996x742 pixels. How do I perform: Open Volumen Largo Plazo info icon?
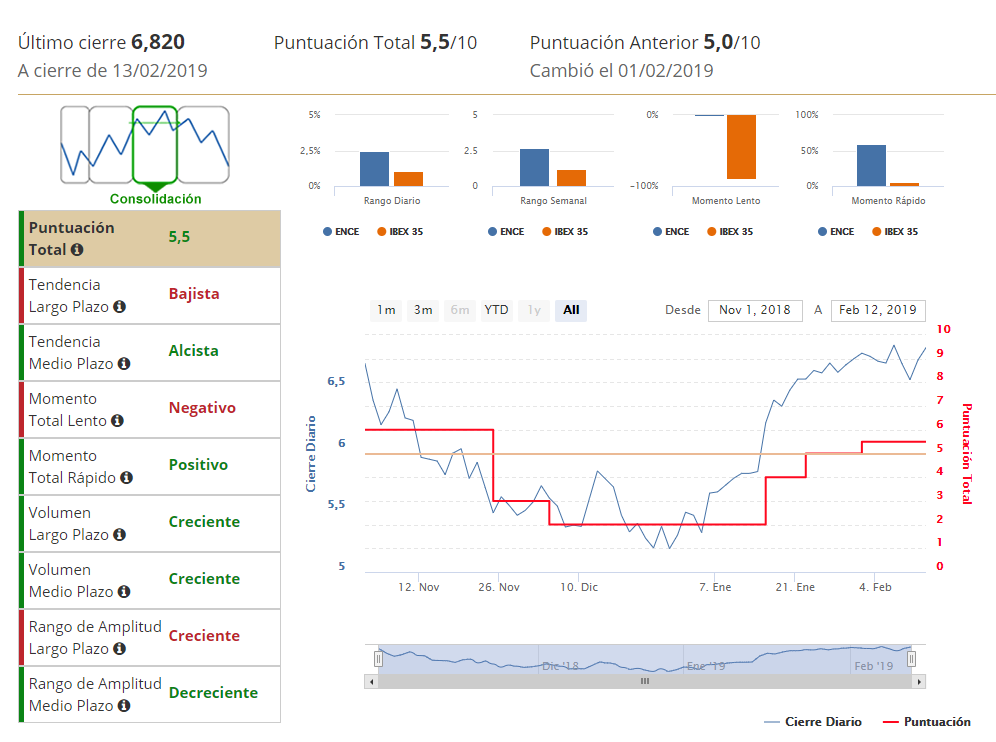119,535
